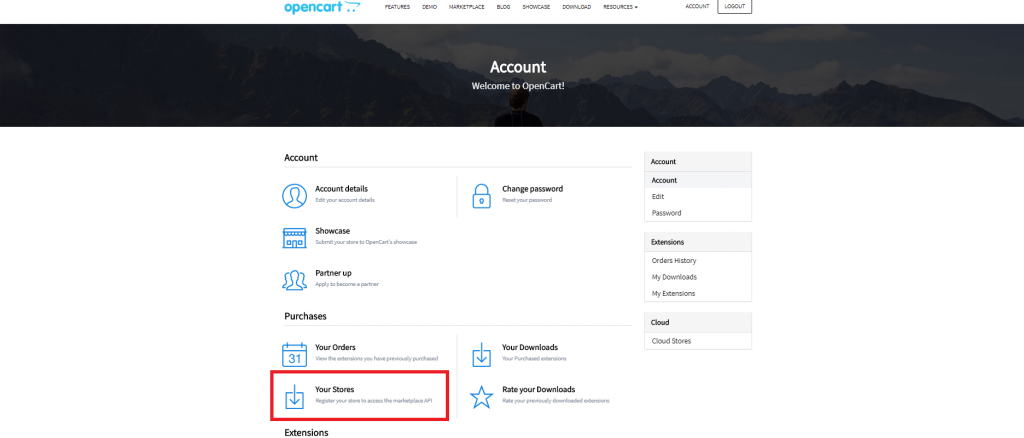The width and height of the screenshot is (1024, 438).
Task: Select My Extensions in the sidebar
Action: coord(697,294)
